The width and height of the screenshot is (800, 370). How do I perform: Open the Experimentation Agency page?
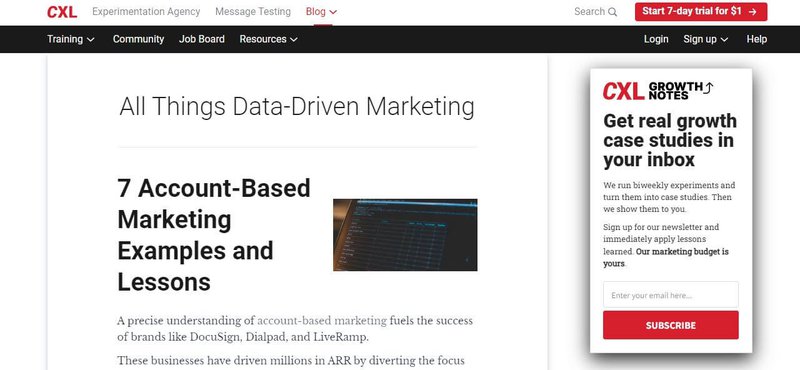coord(146,11)
